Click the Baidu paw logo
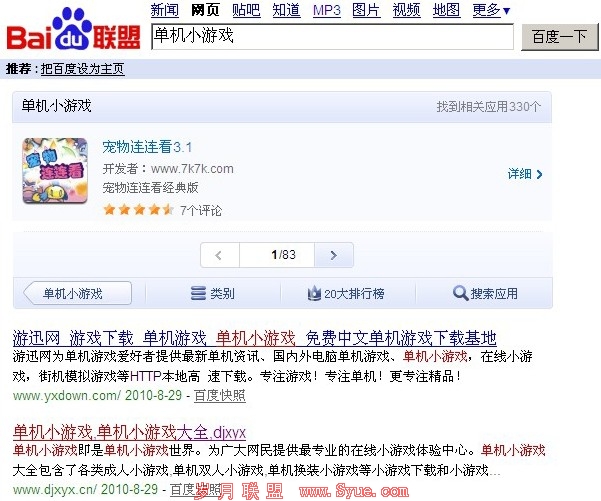Image resolution: width=601 pixels, height=501 pixels. (73, 30)
